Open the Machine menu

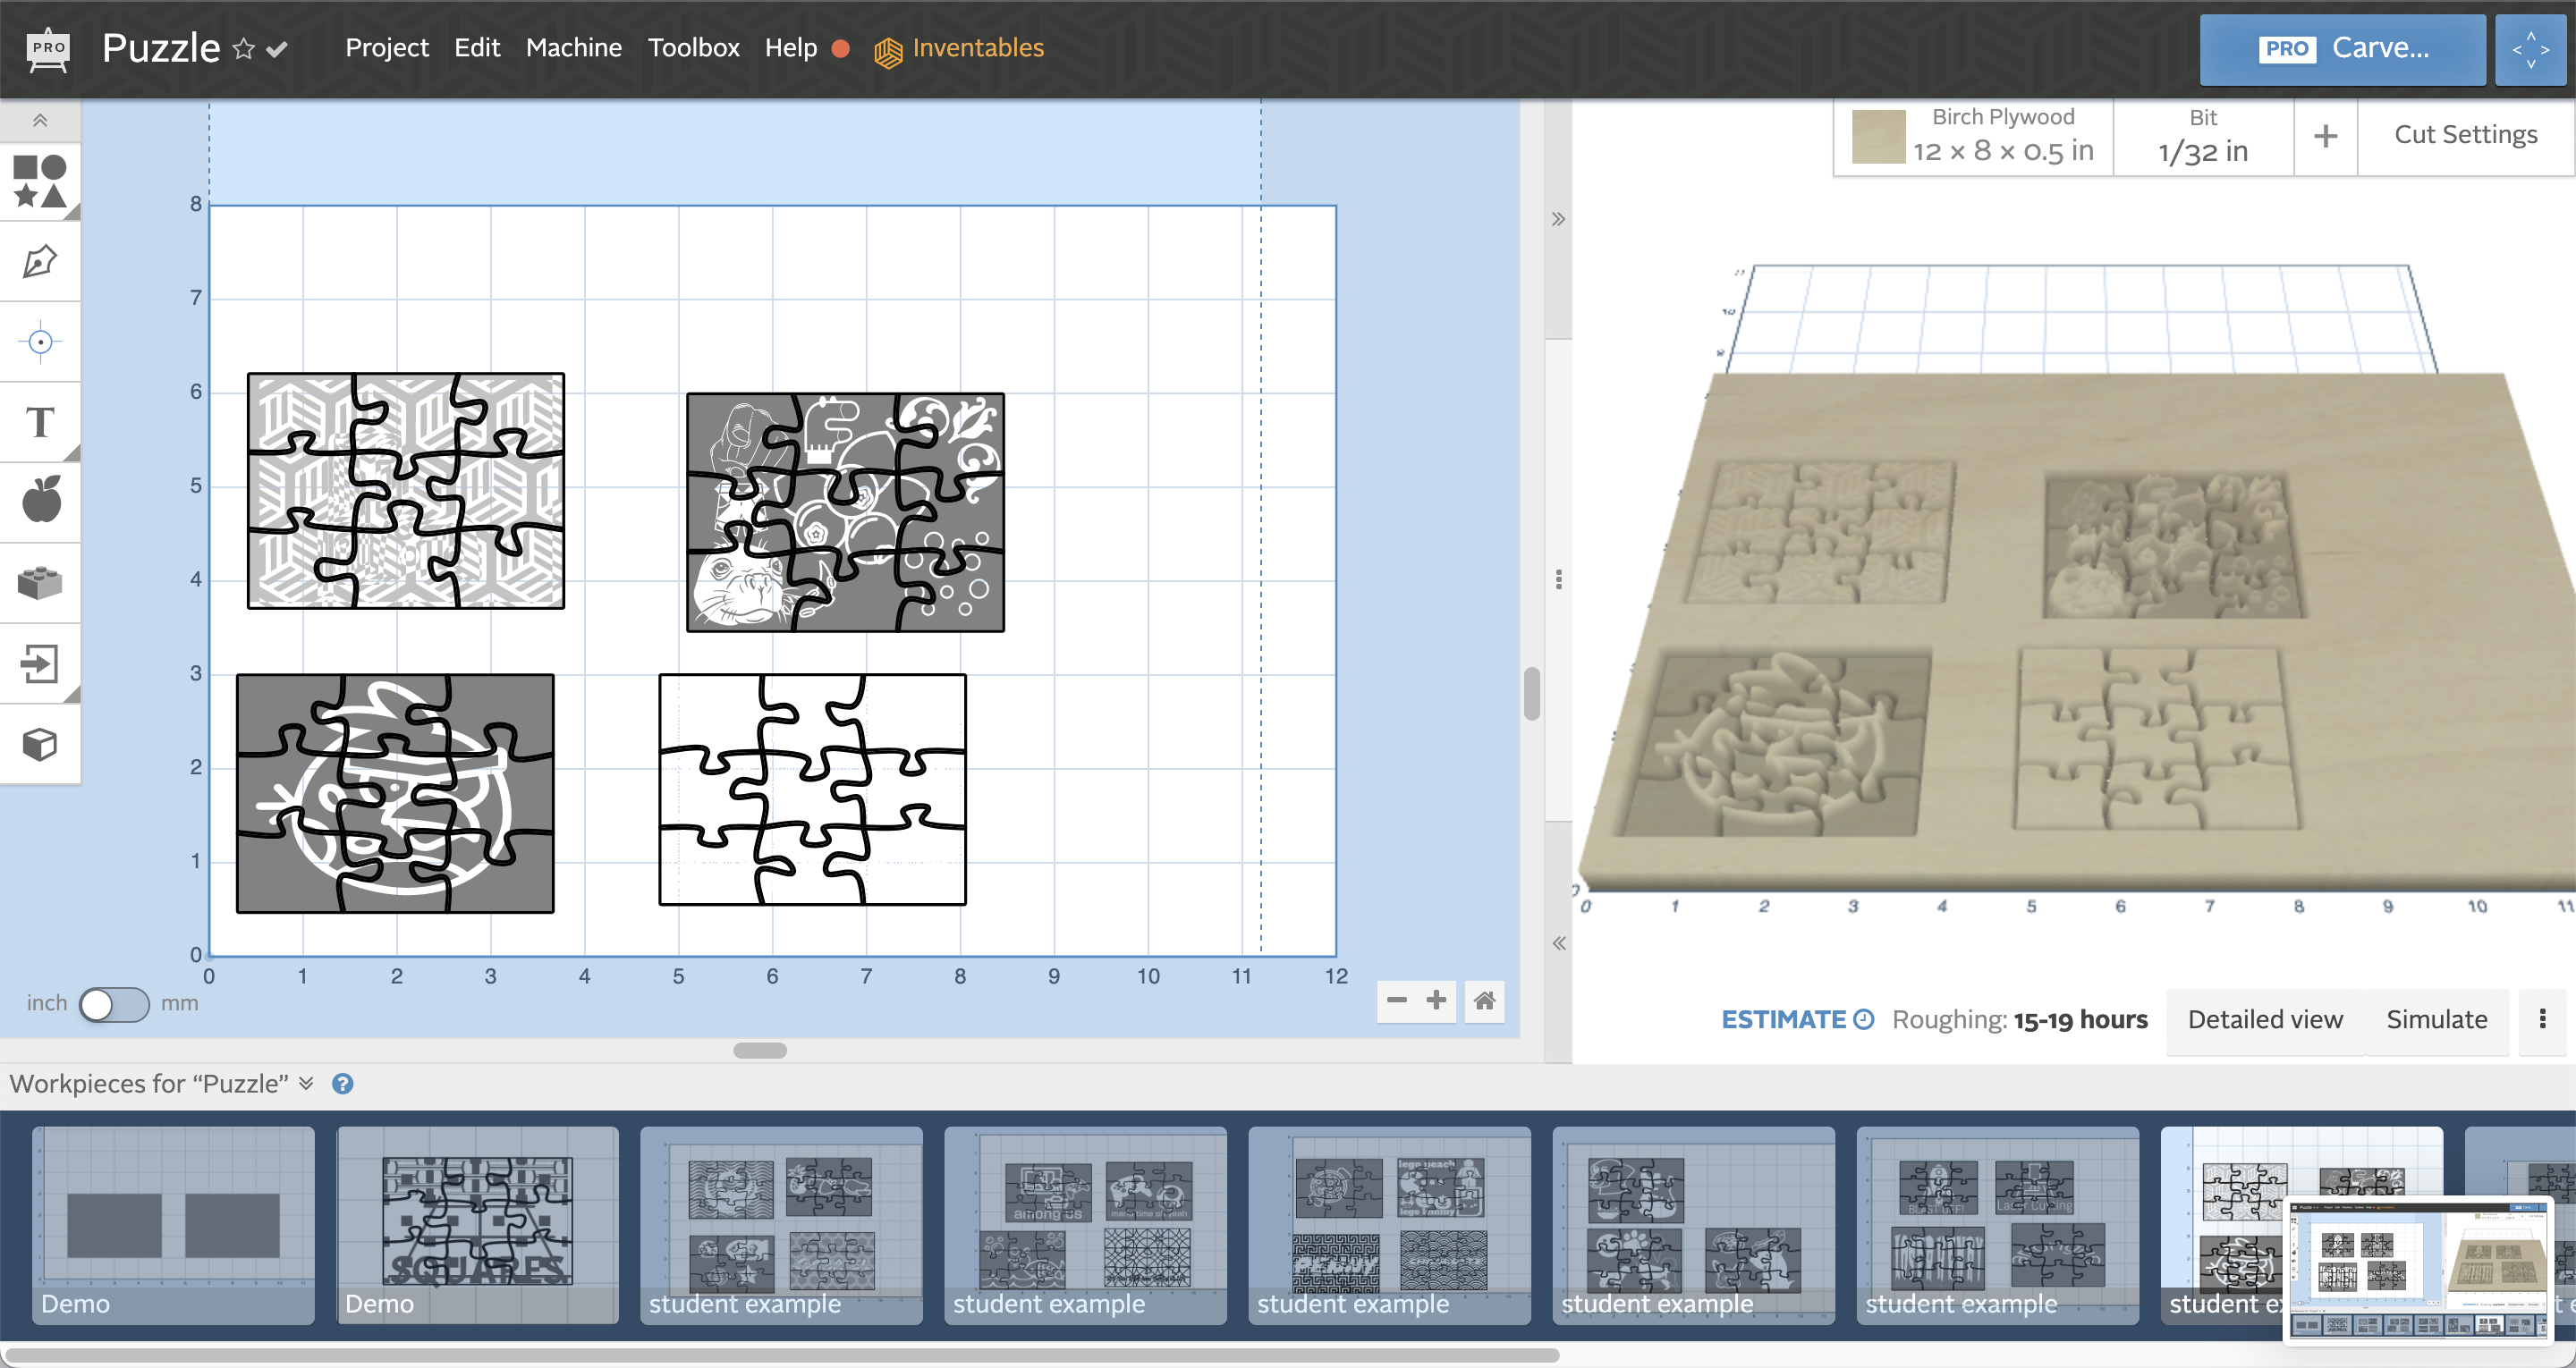tap(573, 48)
